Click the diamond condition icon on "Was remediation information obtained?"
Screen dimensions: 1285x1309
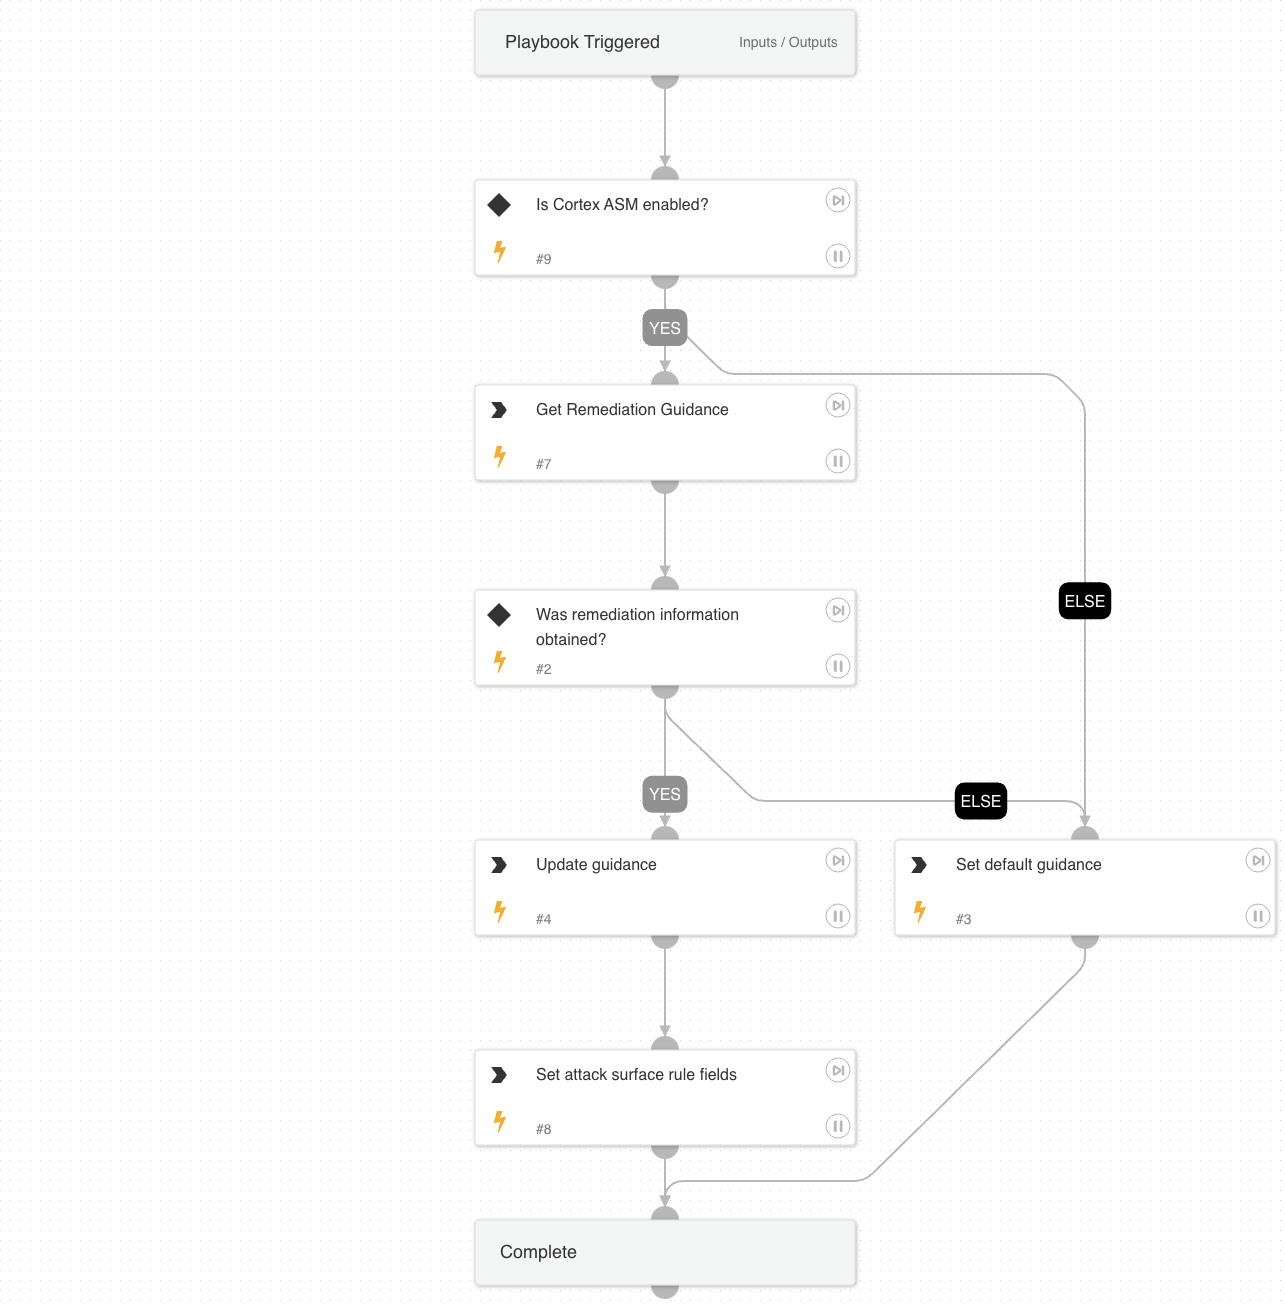(x=499, y=615)
